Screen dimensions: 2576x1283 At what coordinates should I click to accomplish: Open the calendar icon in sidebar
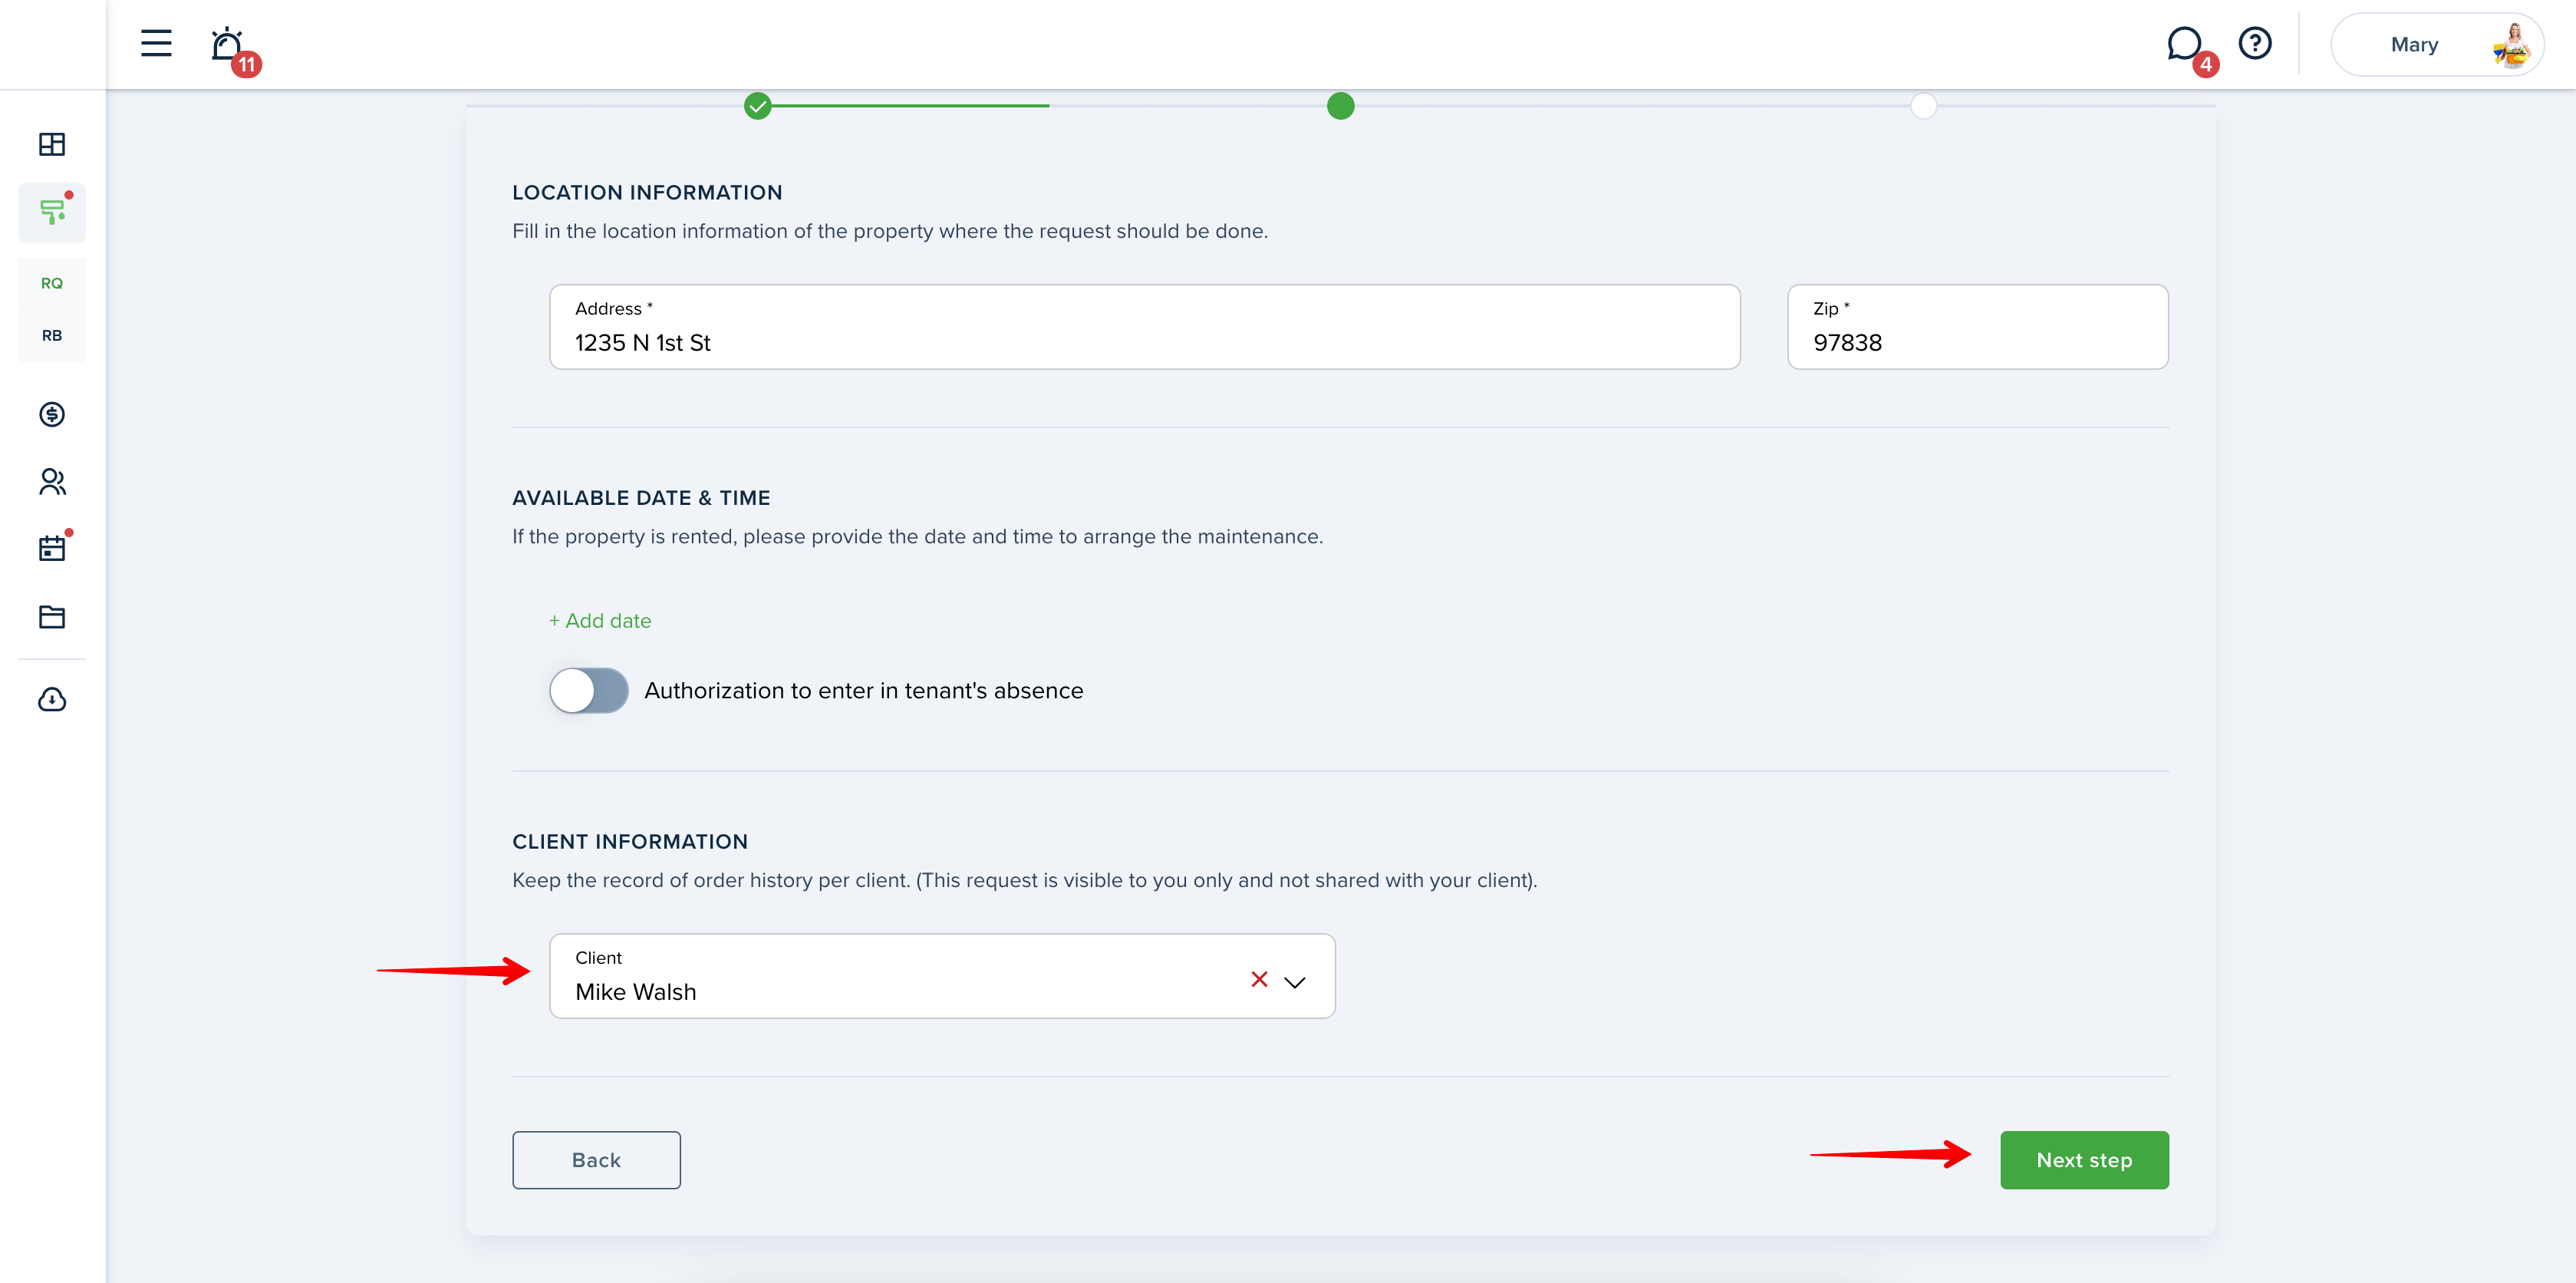(52, 548)
